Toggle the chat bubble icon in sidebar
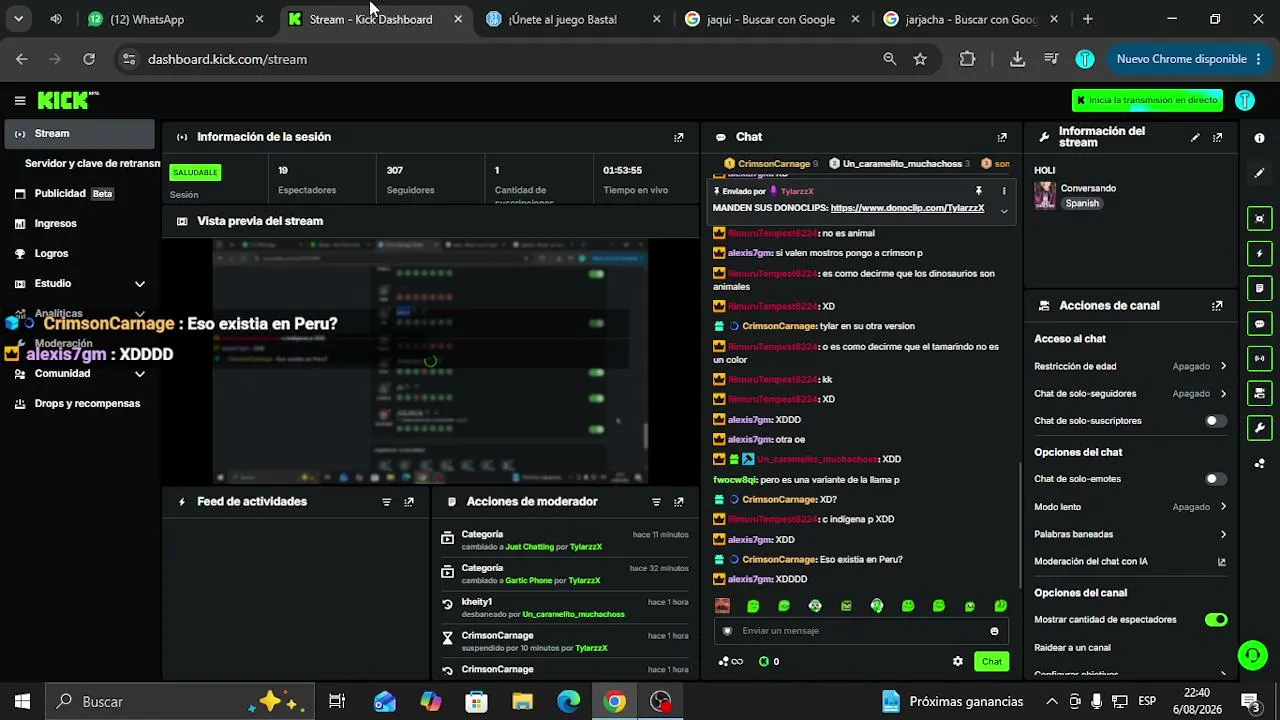1280x720 pixels. click(x=1259, y=324)
